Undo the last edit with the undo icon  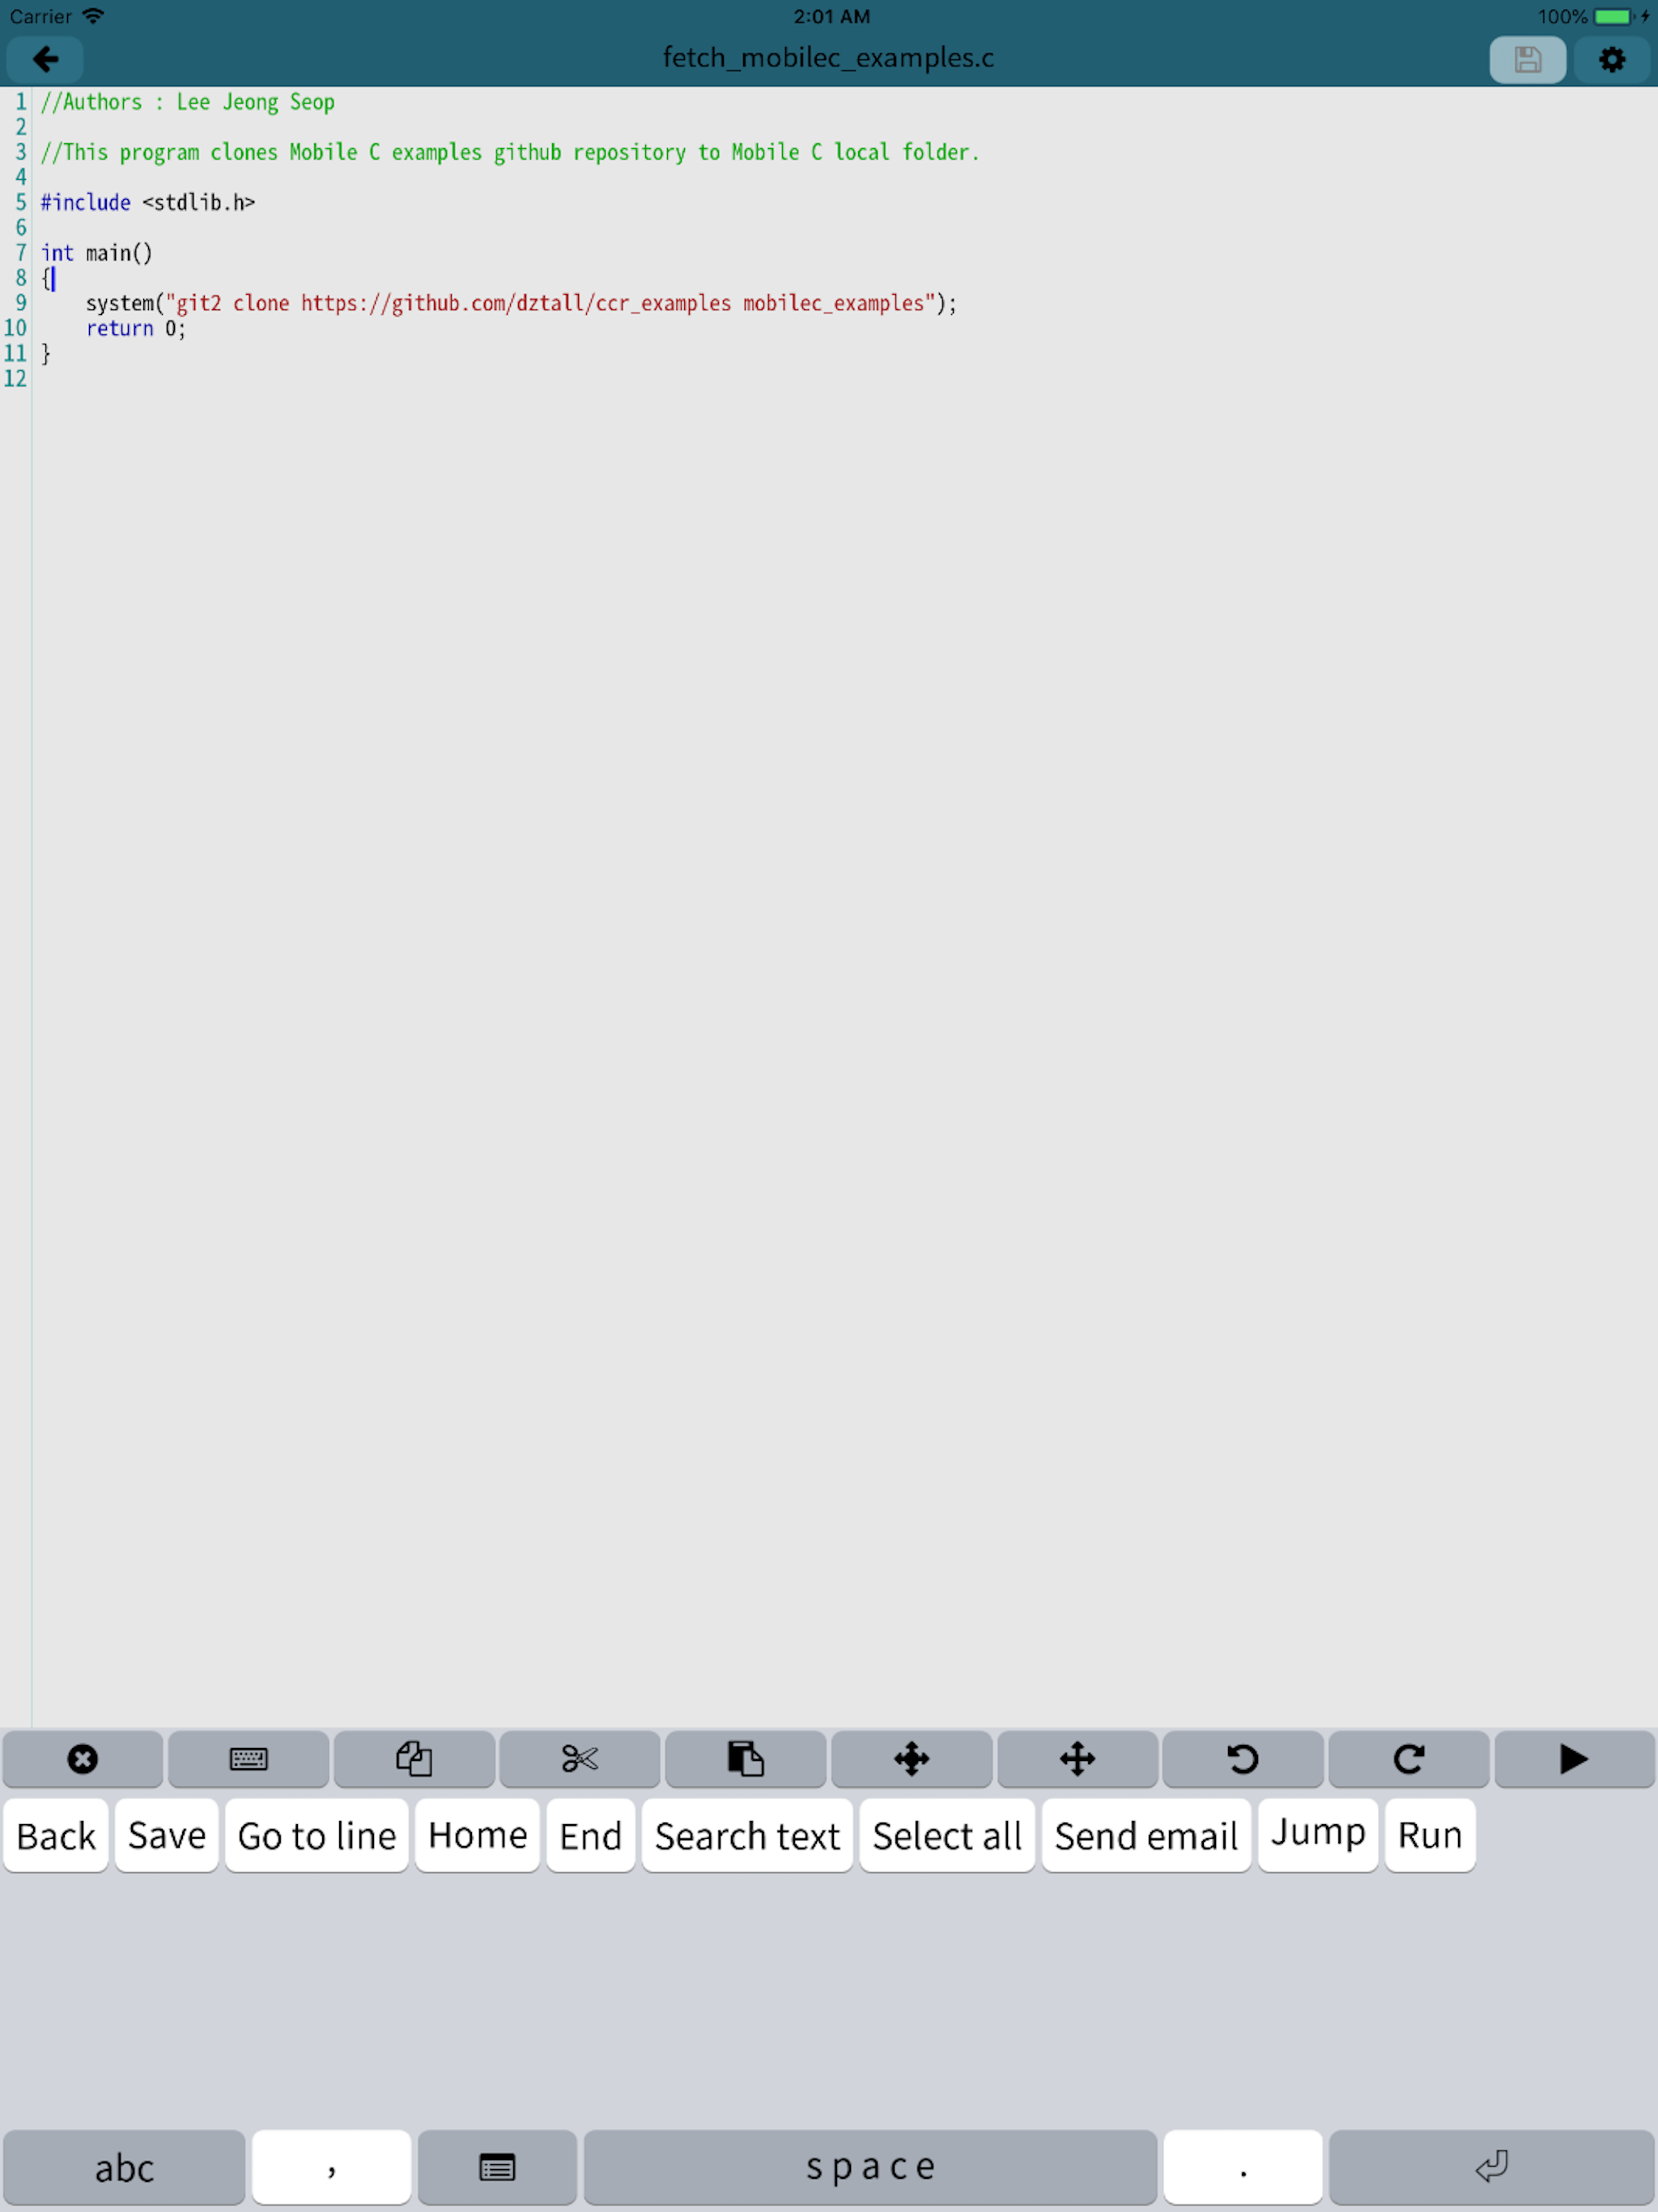click(1243, 1759)
